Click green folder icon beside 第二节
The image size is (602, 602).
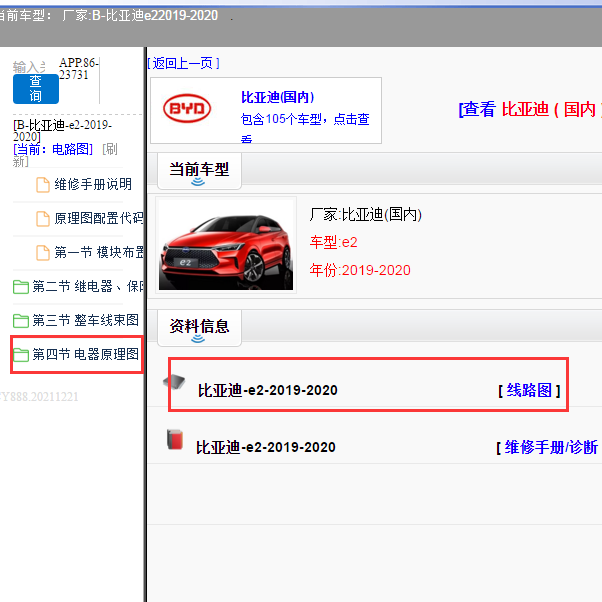click(x=21, y=287)
